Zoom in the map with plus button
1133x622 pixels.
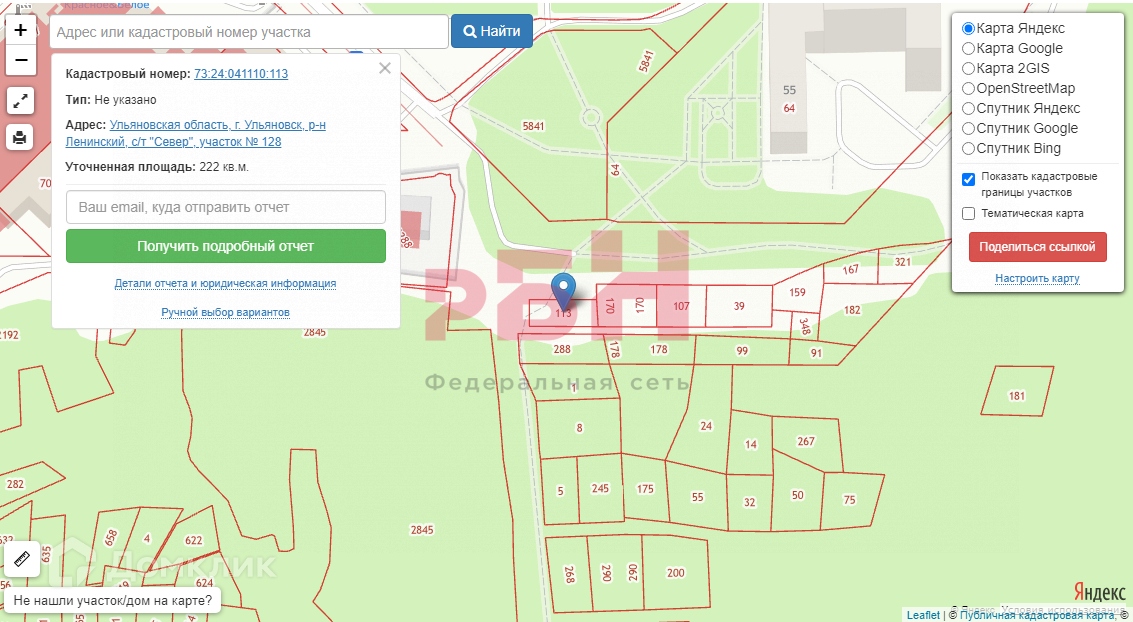click(x=21, y=30)
